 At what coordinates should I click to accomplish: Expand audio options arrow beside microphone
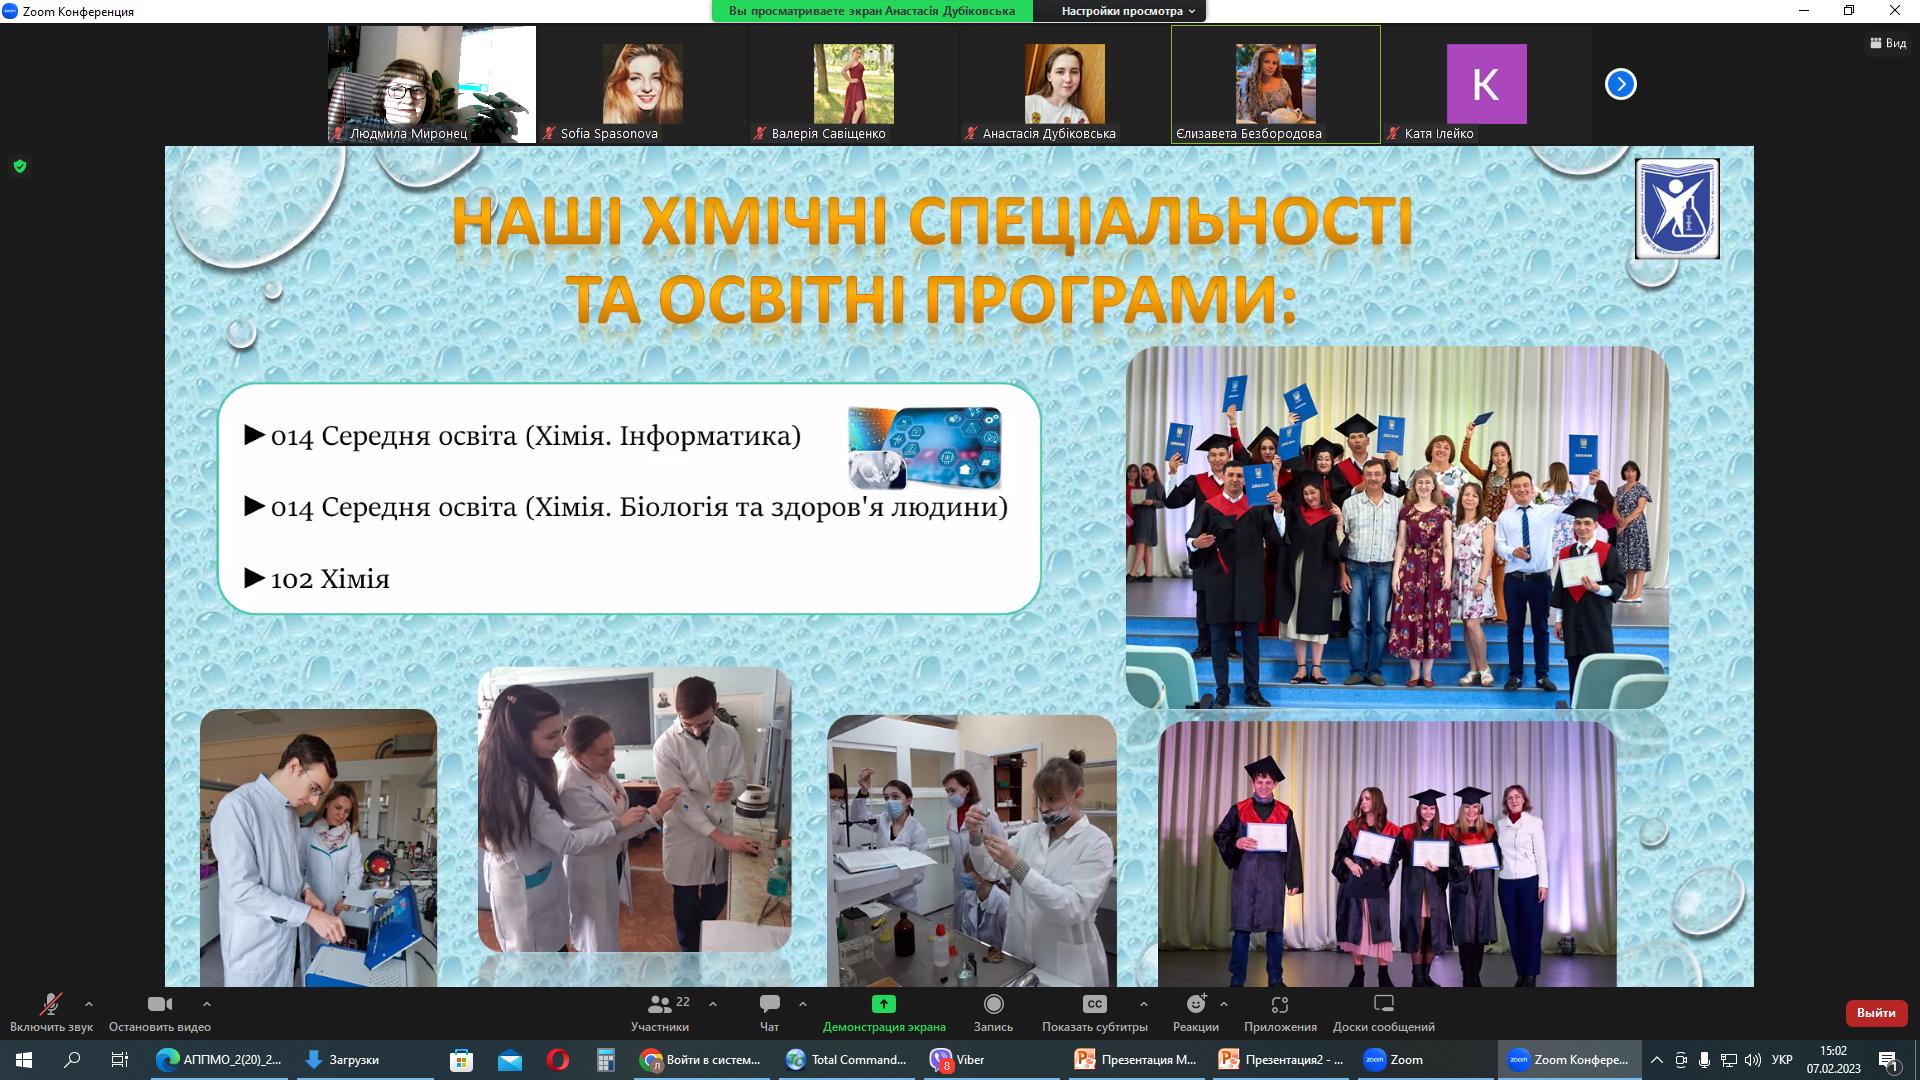pyautogui.click(x=89, y=1004)
